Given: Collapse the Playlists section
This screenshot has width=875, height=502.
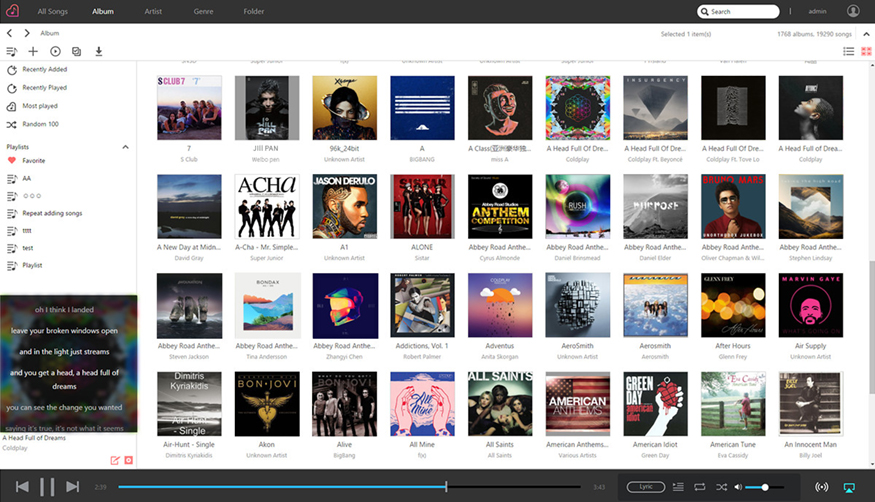Looking at the screenshot, I should click(x=126, y=147).
